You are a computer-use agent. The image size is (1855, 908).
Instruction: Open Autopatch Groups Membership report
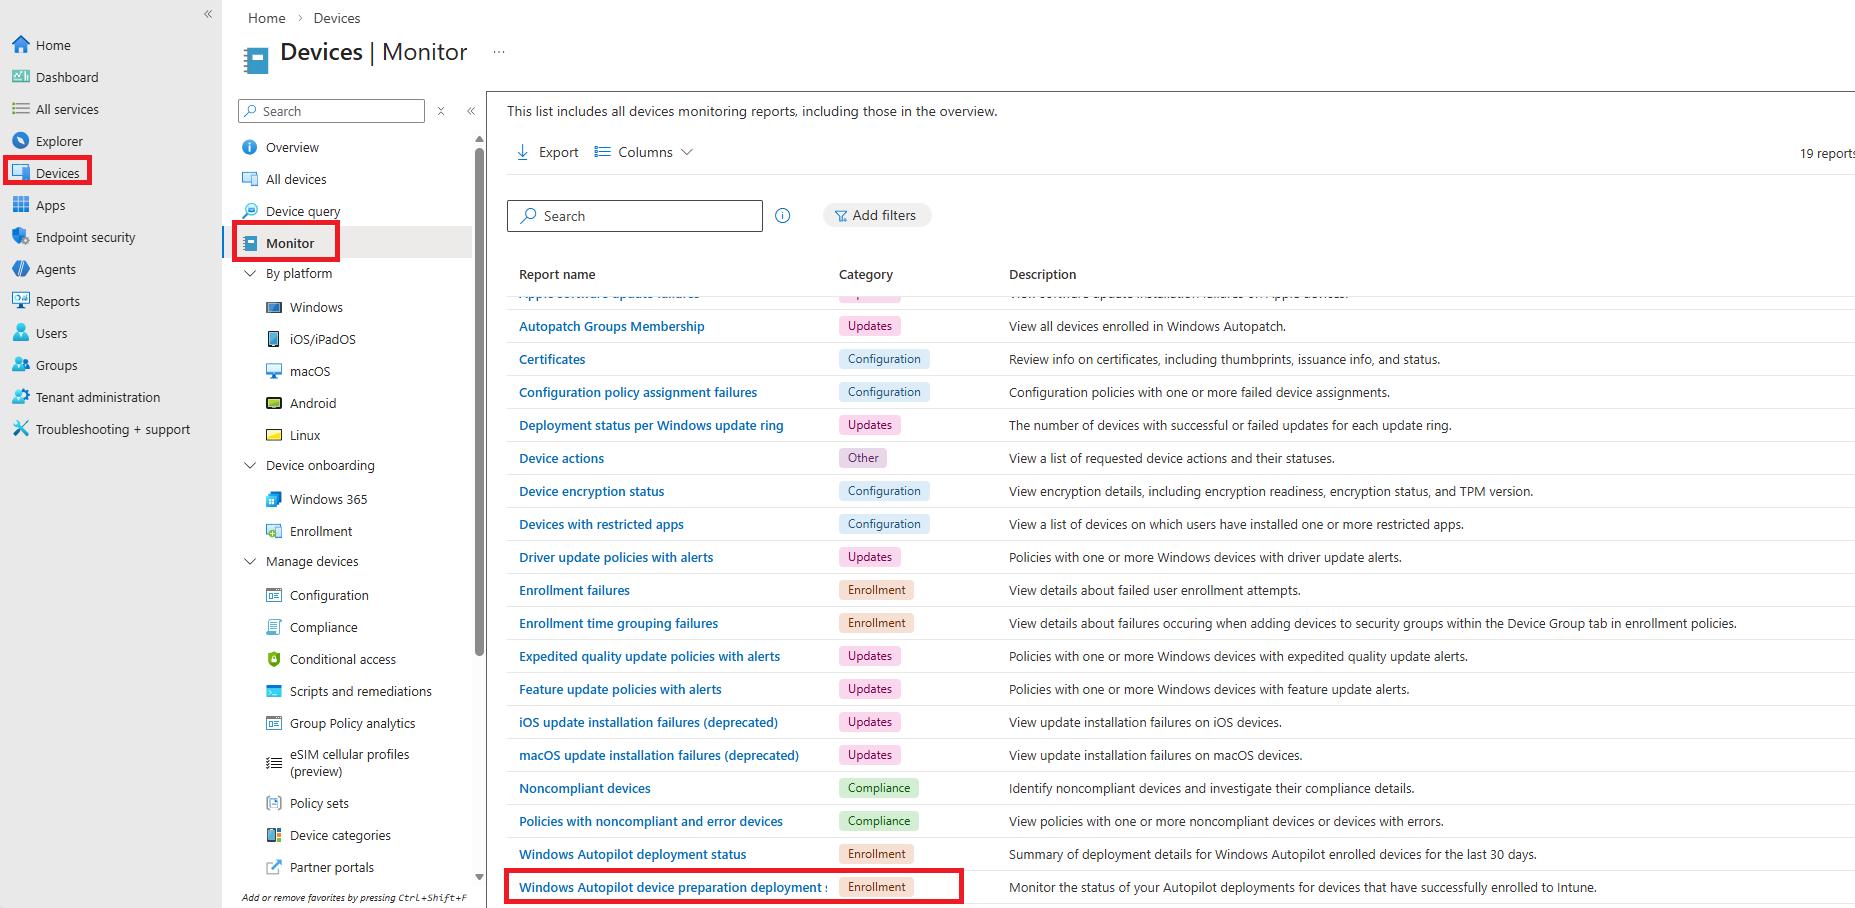612,326
